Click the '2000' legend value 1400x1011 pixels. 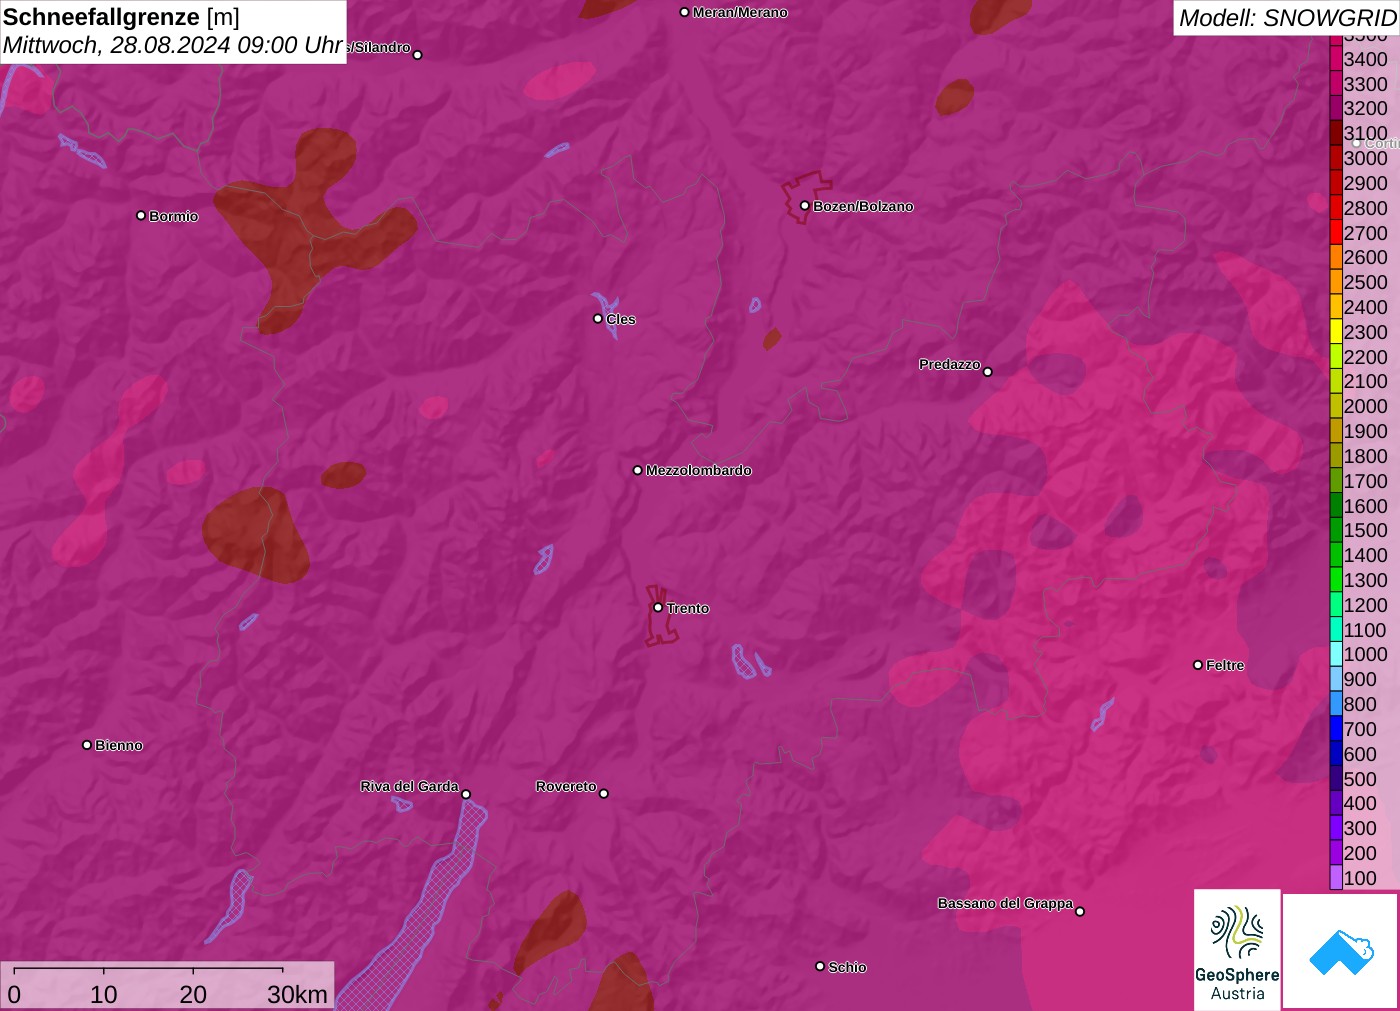point(1366,406)
